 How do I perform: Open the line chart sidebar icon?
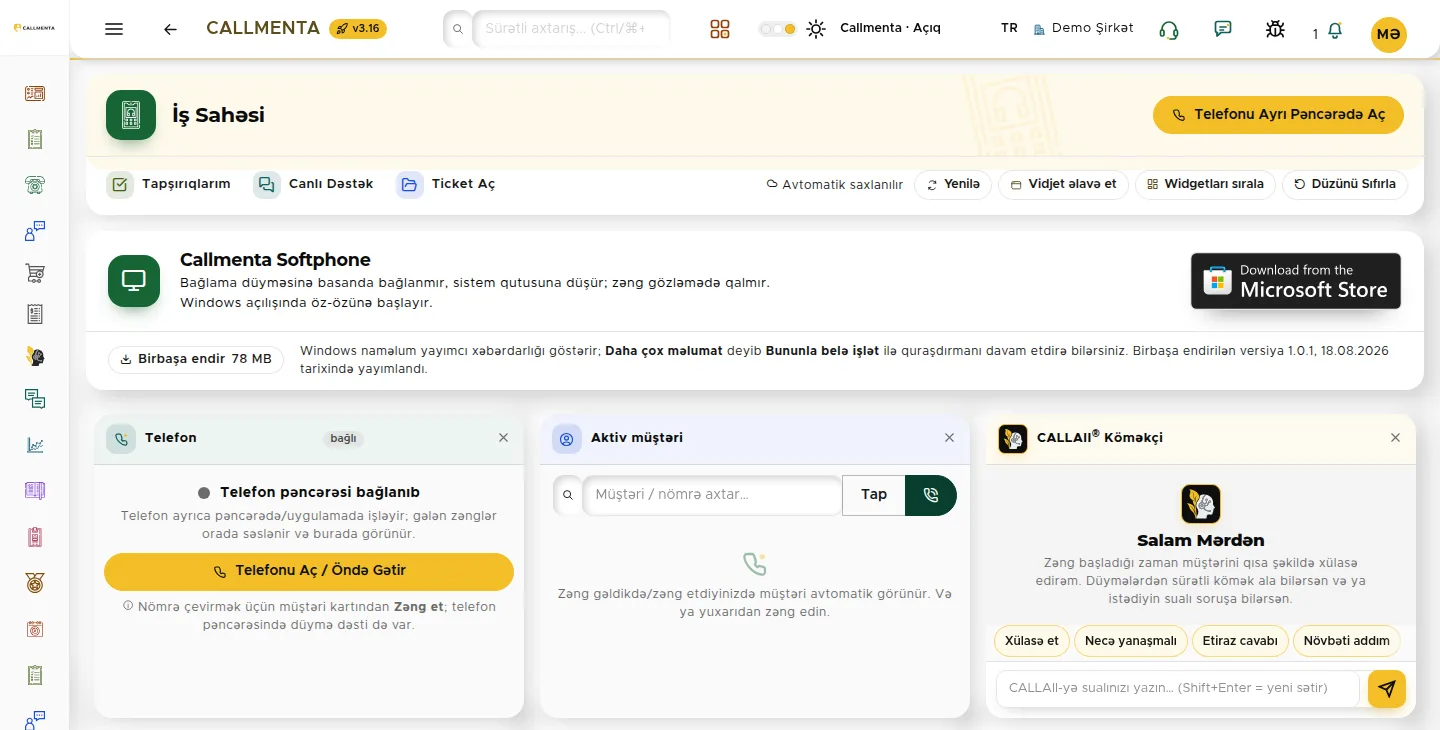coord(35,445)
